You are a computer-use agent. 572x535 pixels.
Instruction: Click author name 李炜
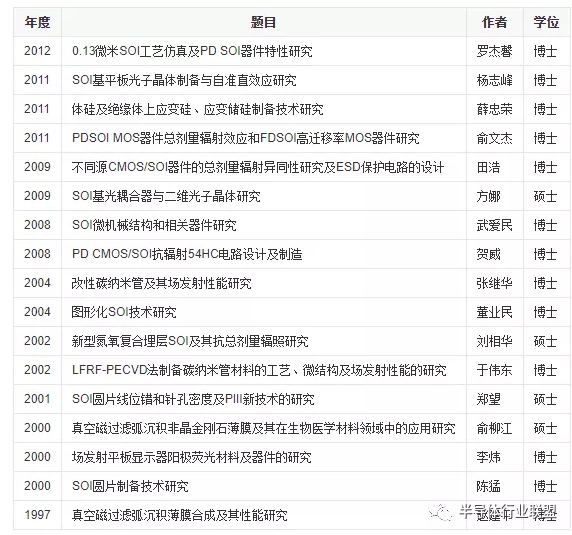488,457
